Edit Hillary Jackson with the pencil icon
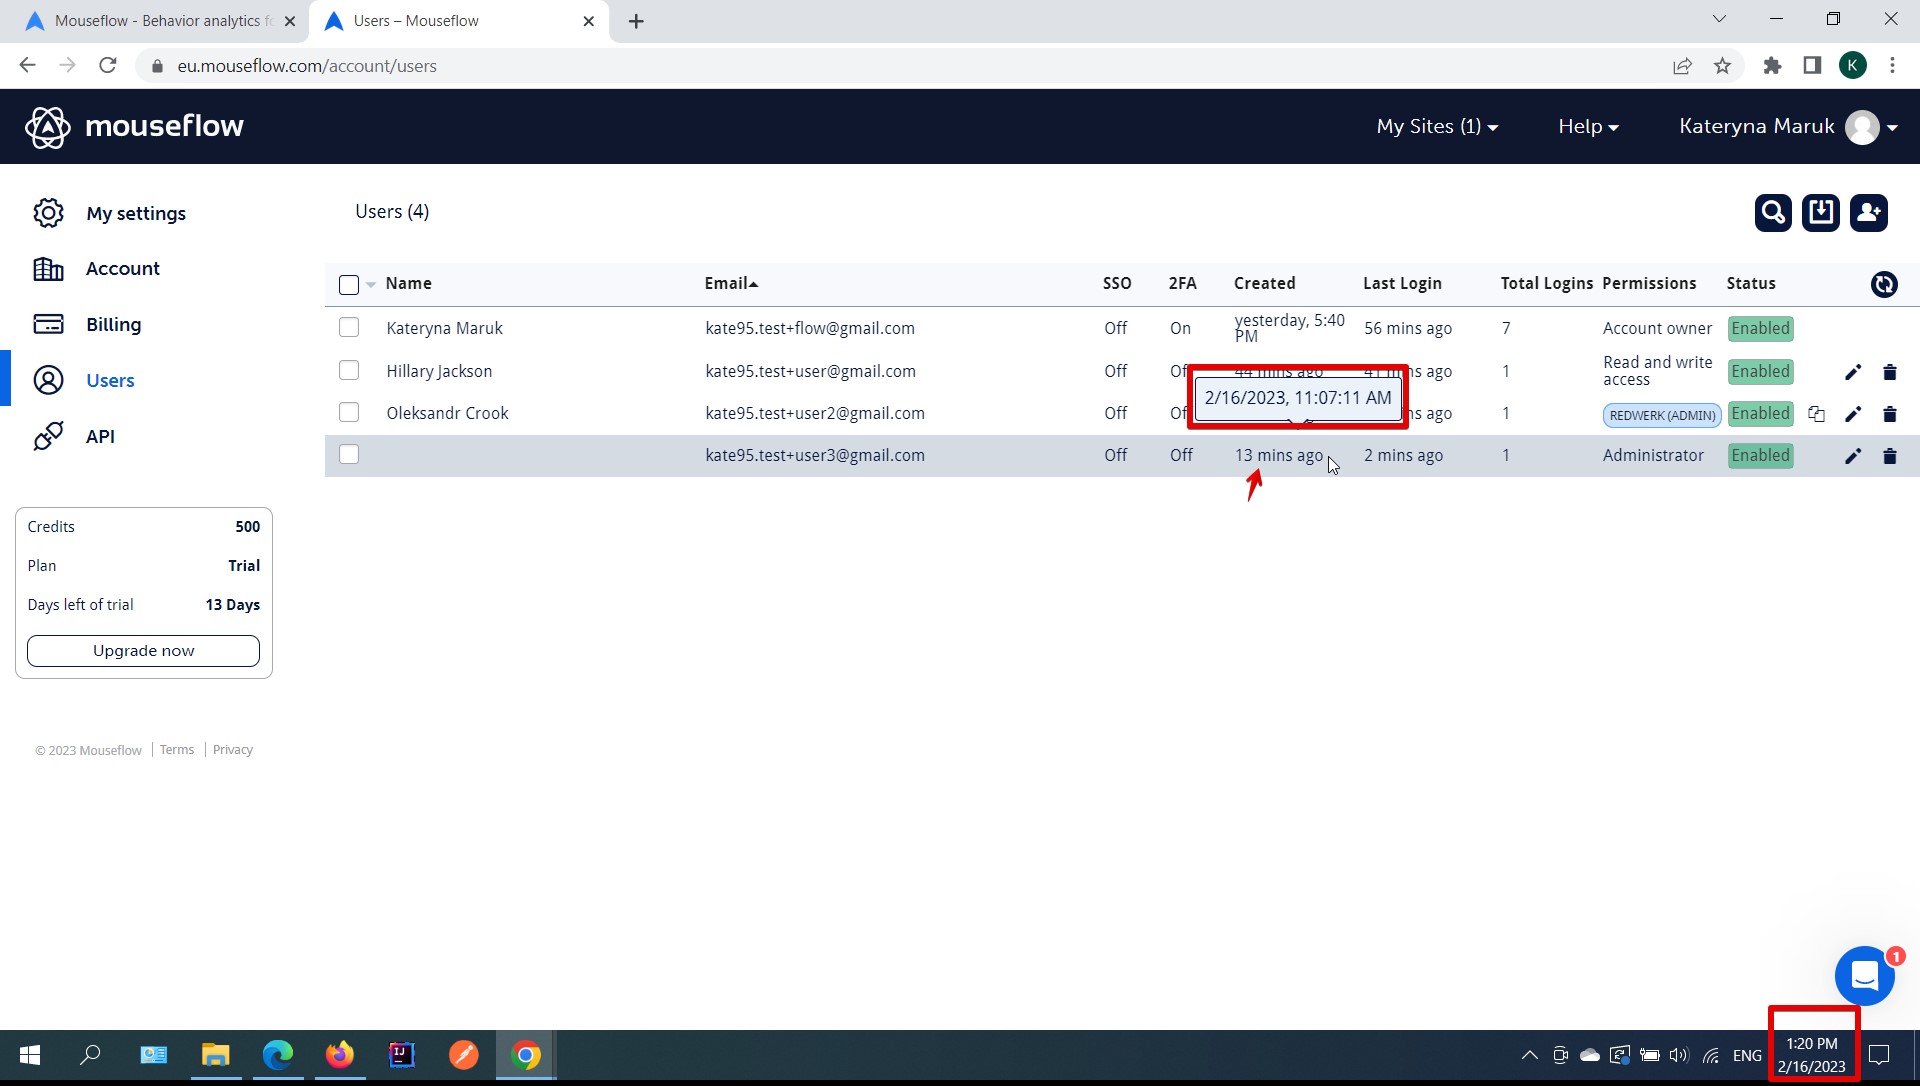 click(x=1853, y=372)
